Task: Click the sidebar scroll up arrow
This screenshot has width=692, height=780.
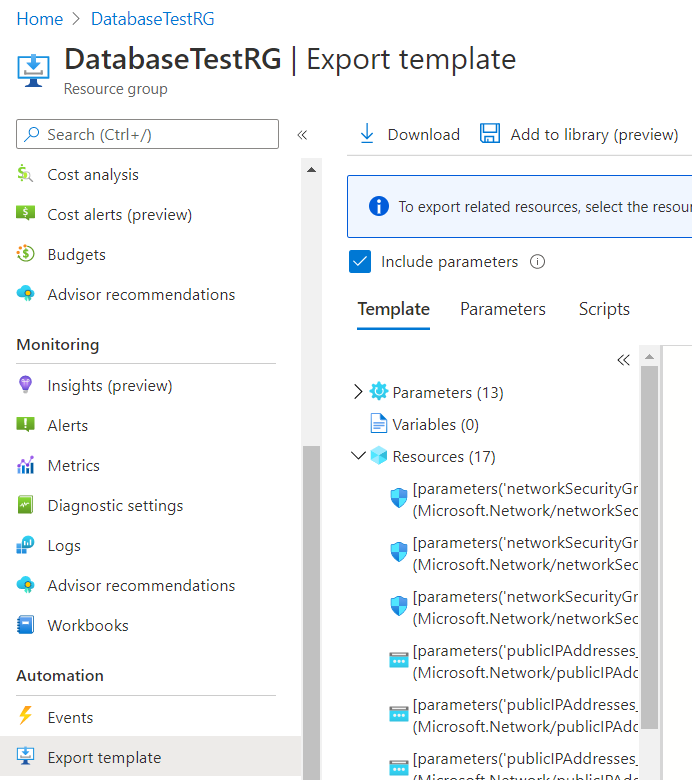Action: point(311,170)
